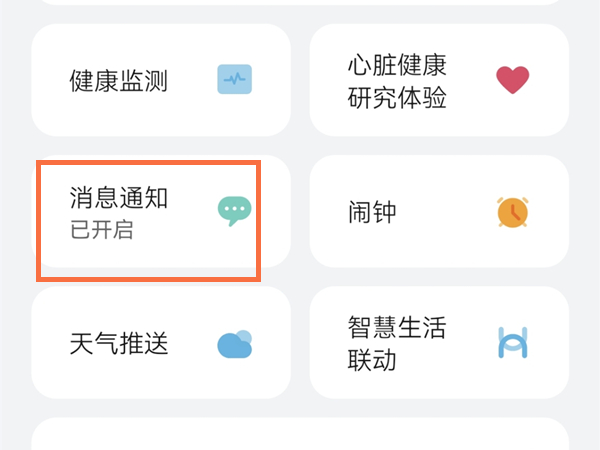Select the 健康监测 text label
The height and width of the screenshot is (450, 600).
[118, 80]
